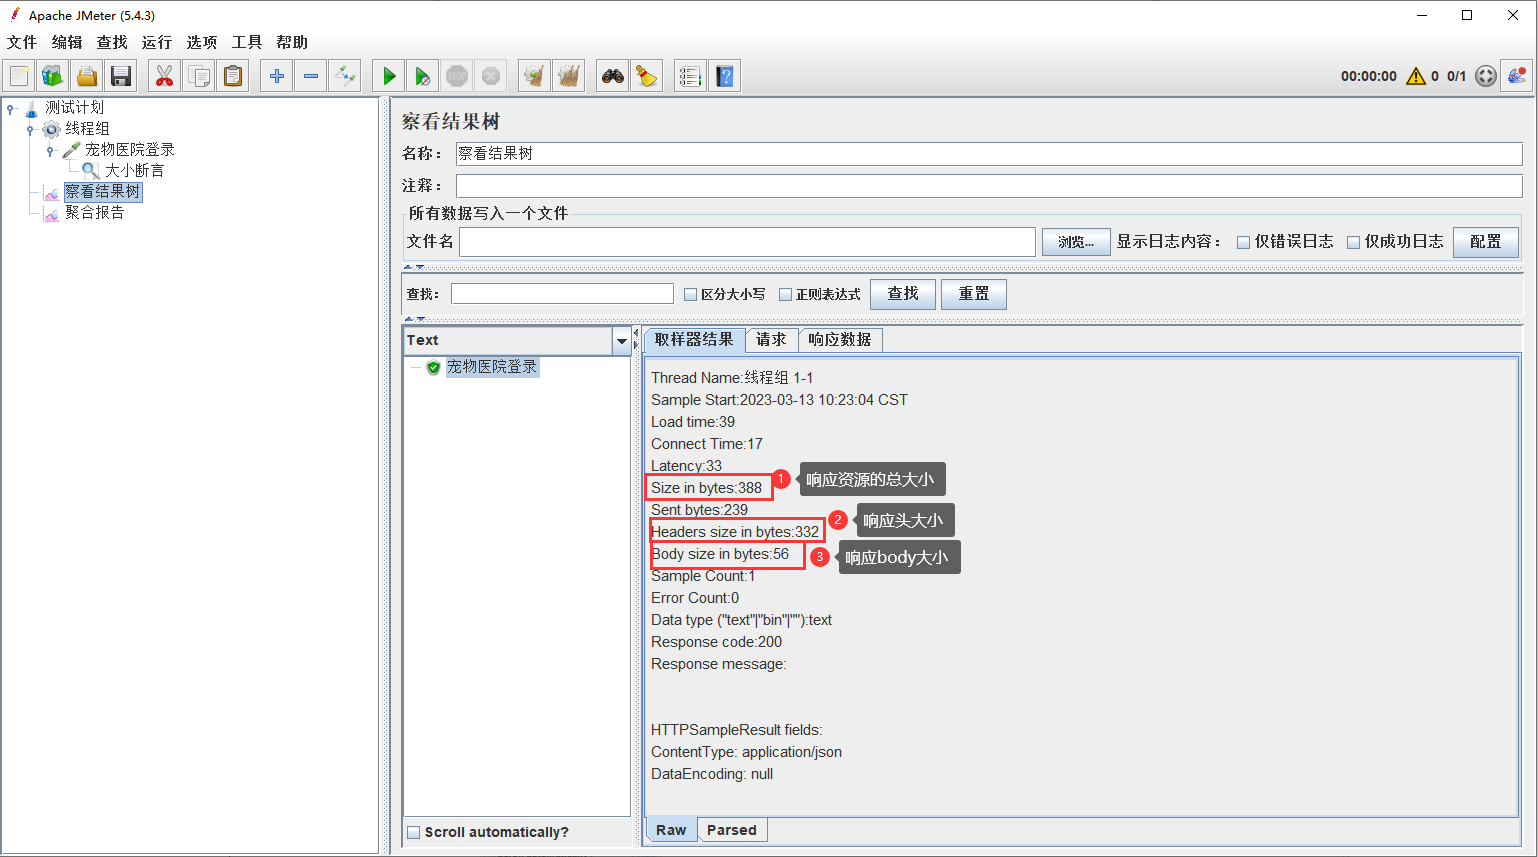
Task: Open the Text renderer dropdown
Action: (x=621, y=341)
